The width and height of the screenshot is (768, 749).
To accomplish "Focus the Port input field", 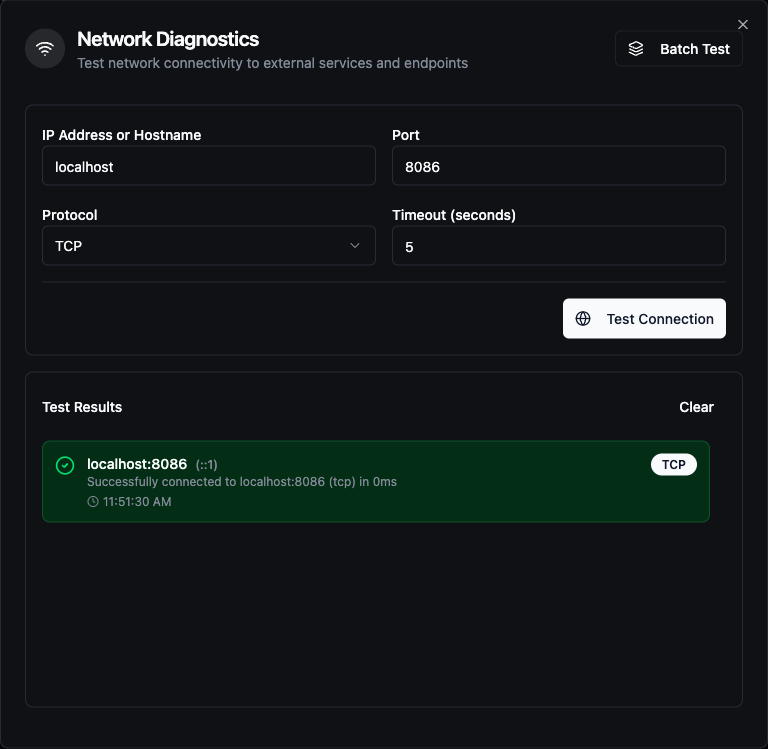I will pyautogui.click(x=558, y=166).
